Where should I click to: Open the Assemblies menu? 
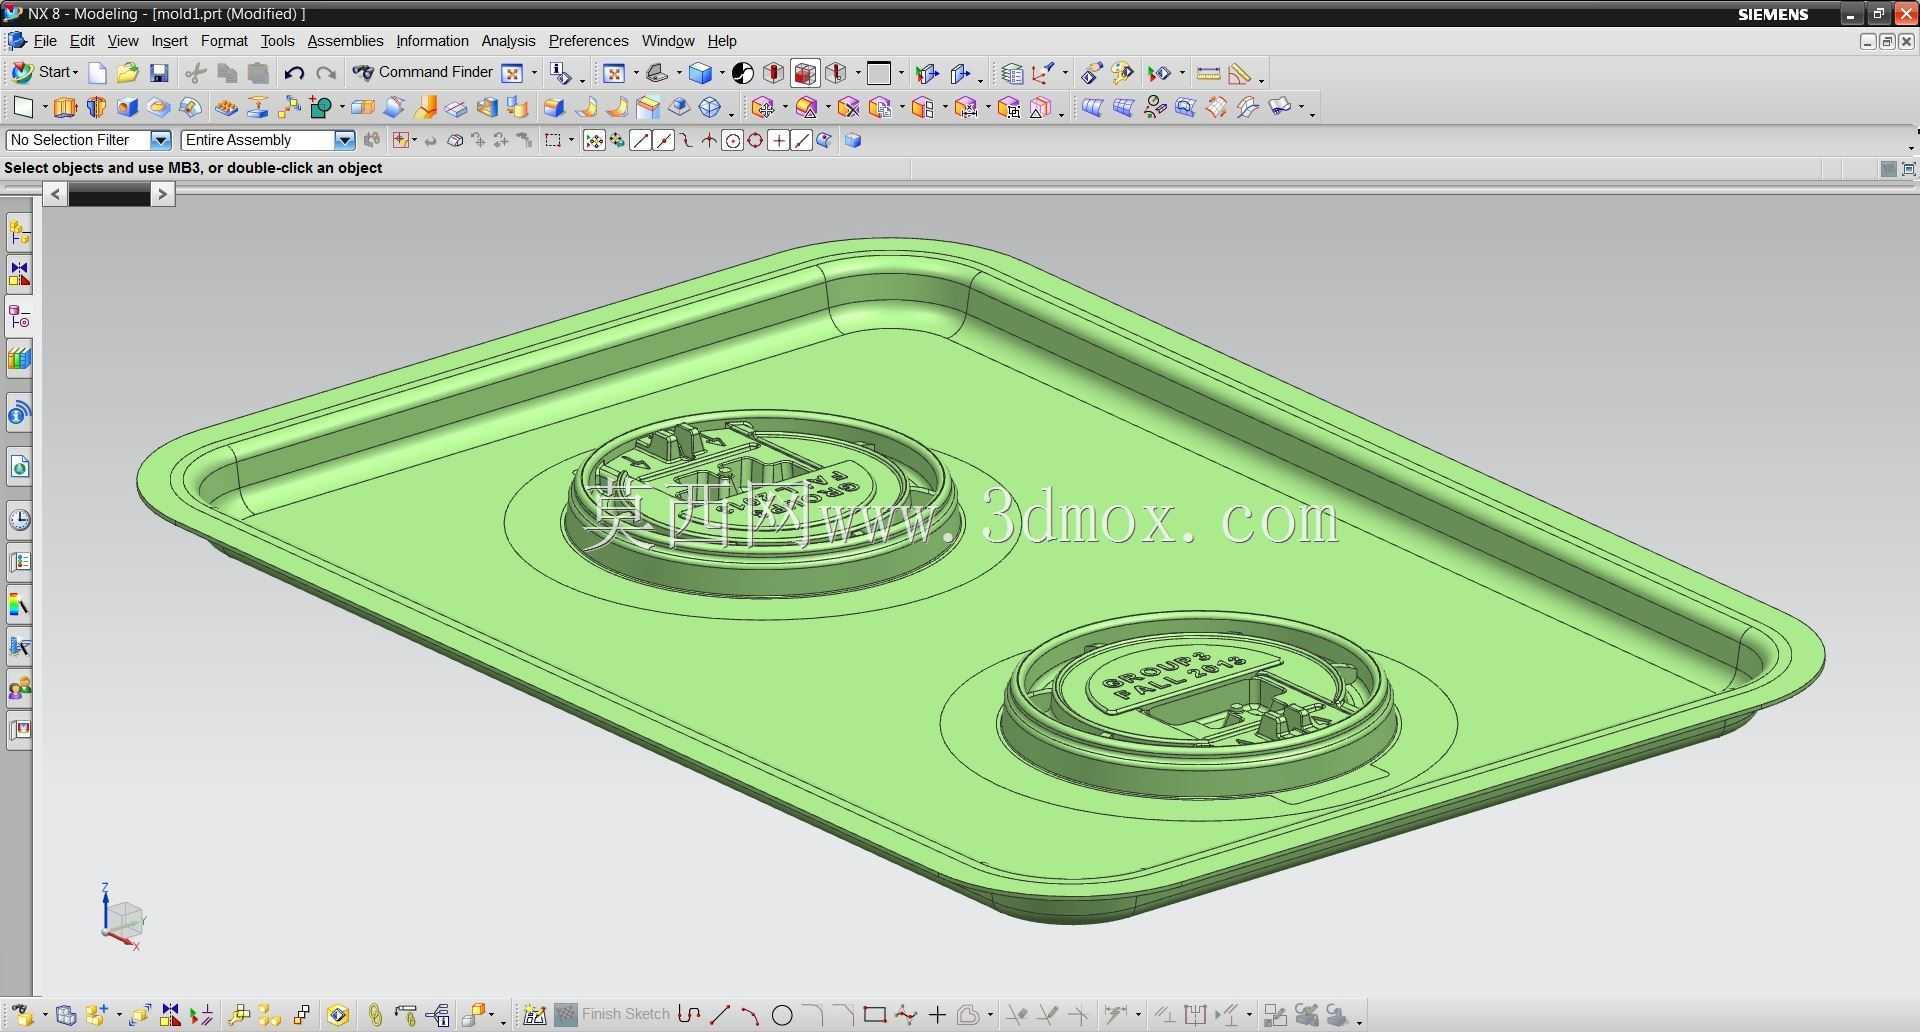[x=345, y=41]
